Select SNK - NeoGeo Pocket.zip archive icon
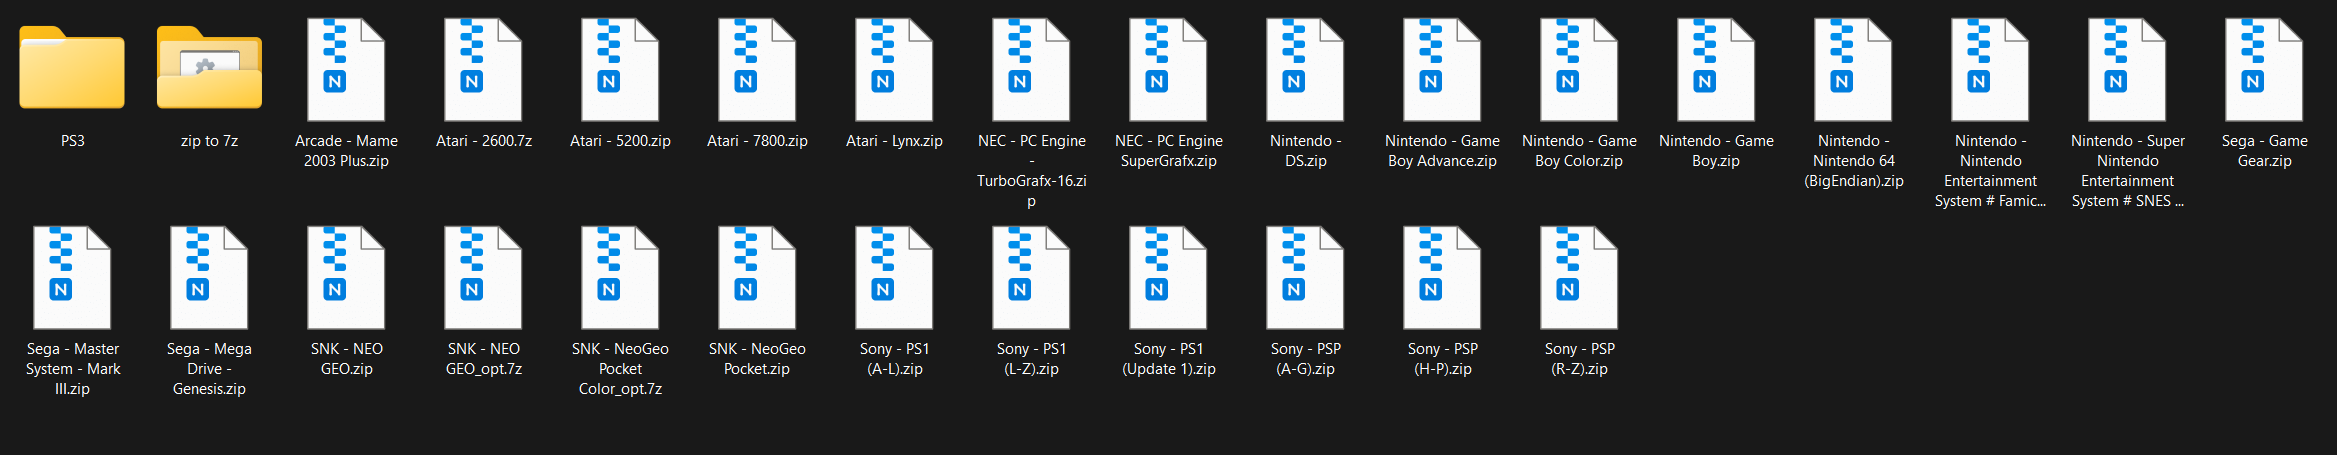The width and height of the screenshot is (2337, 455). tap(757, 277)
